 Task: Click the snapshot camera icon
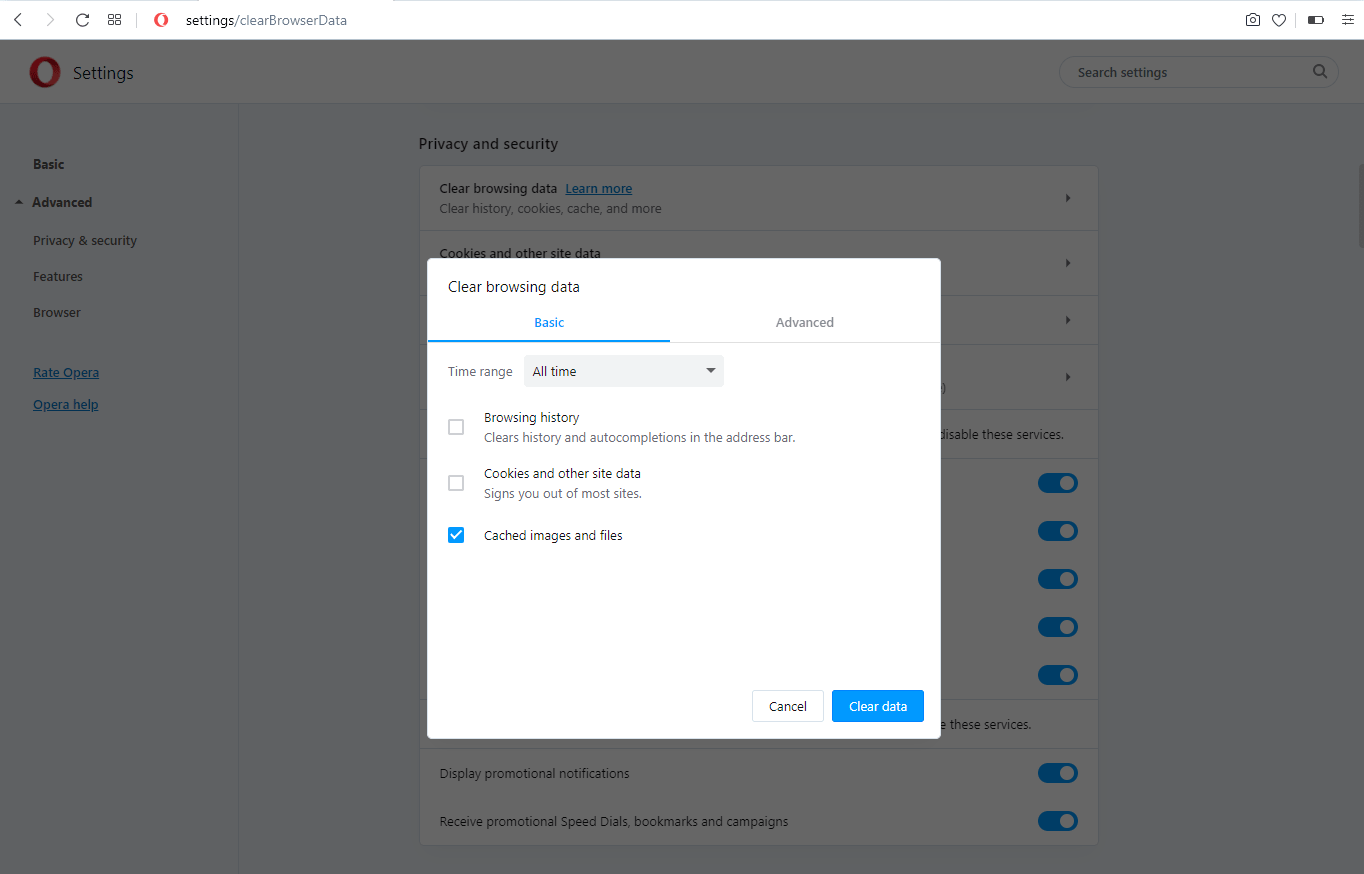(1252, 20)
